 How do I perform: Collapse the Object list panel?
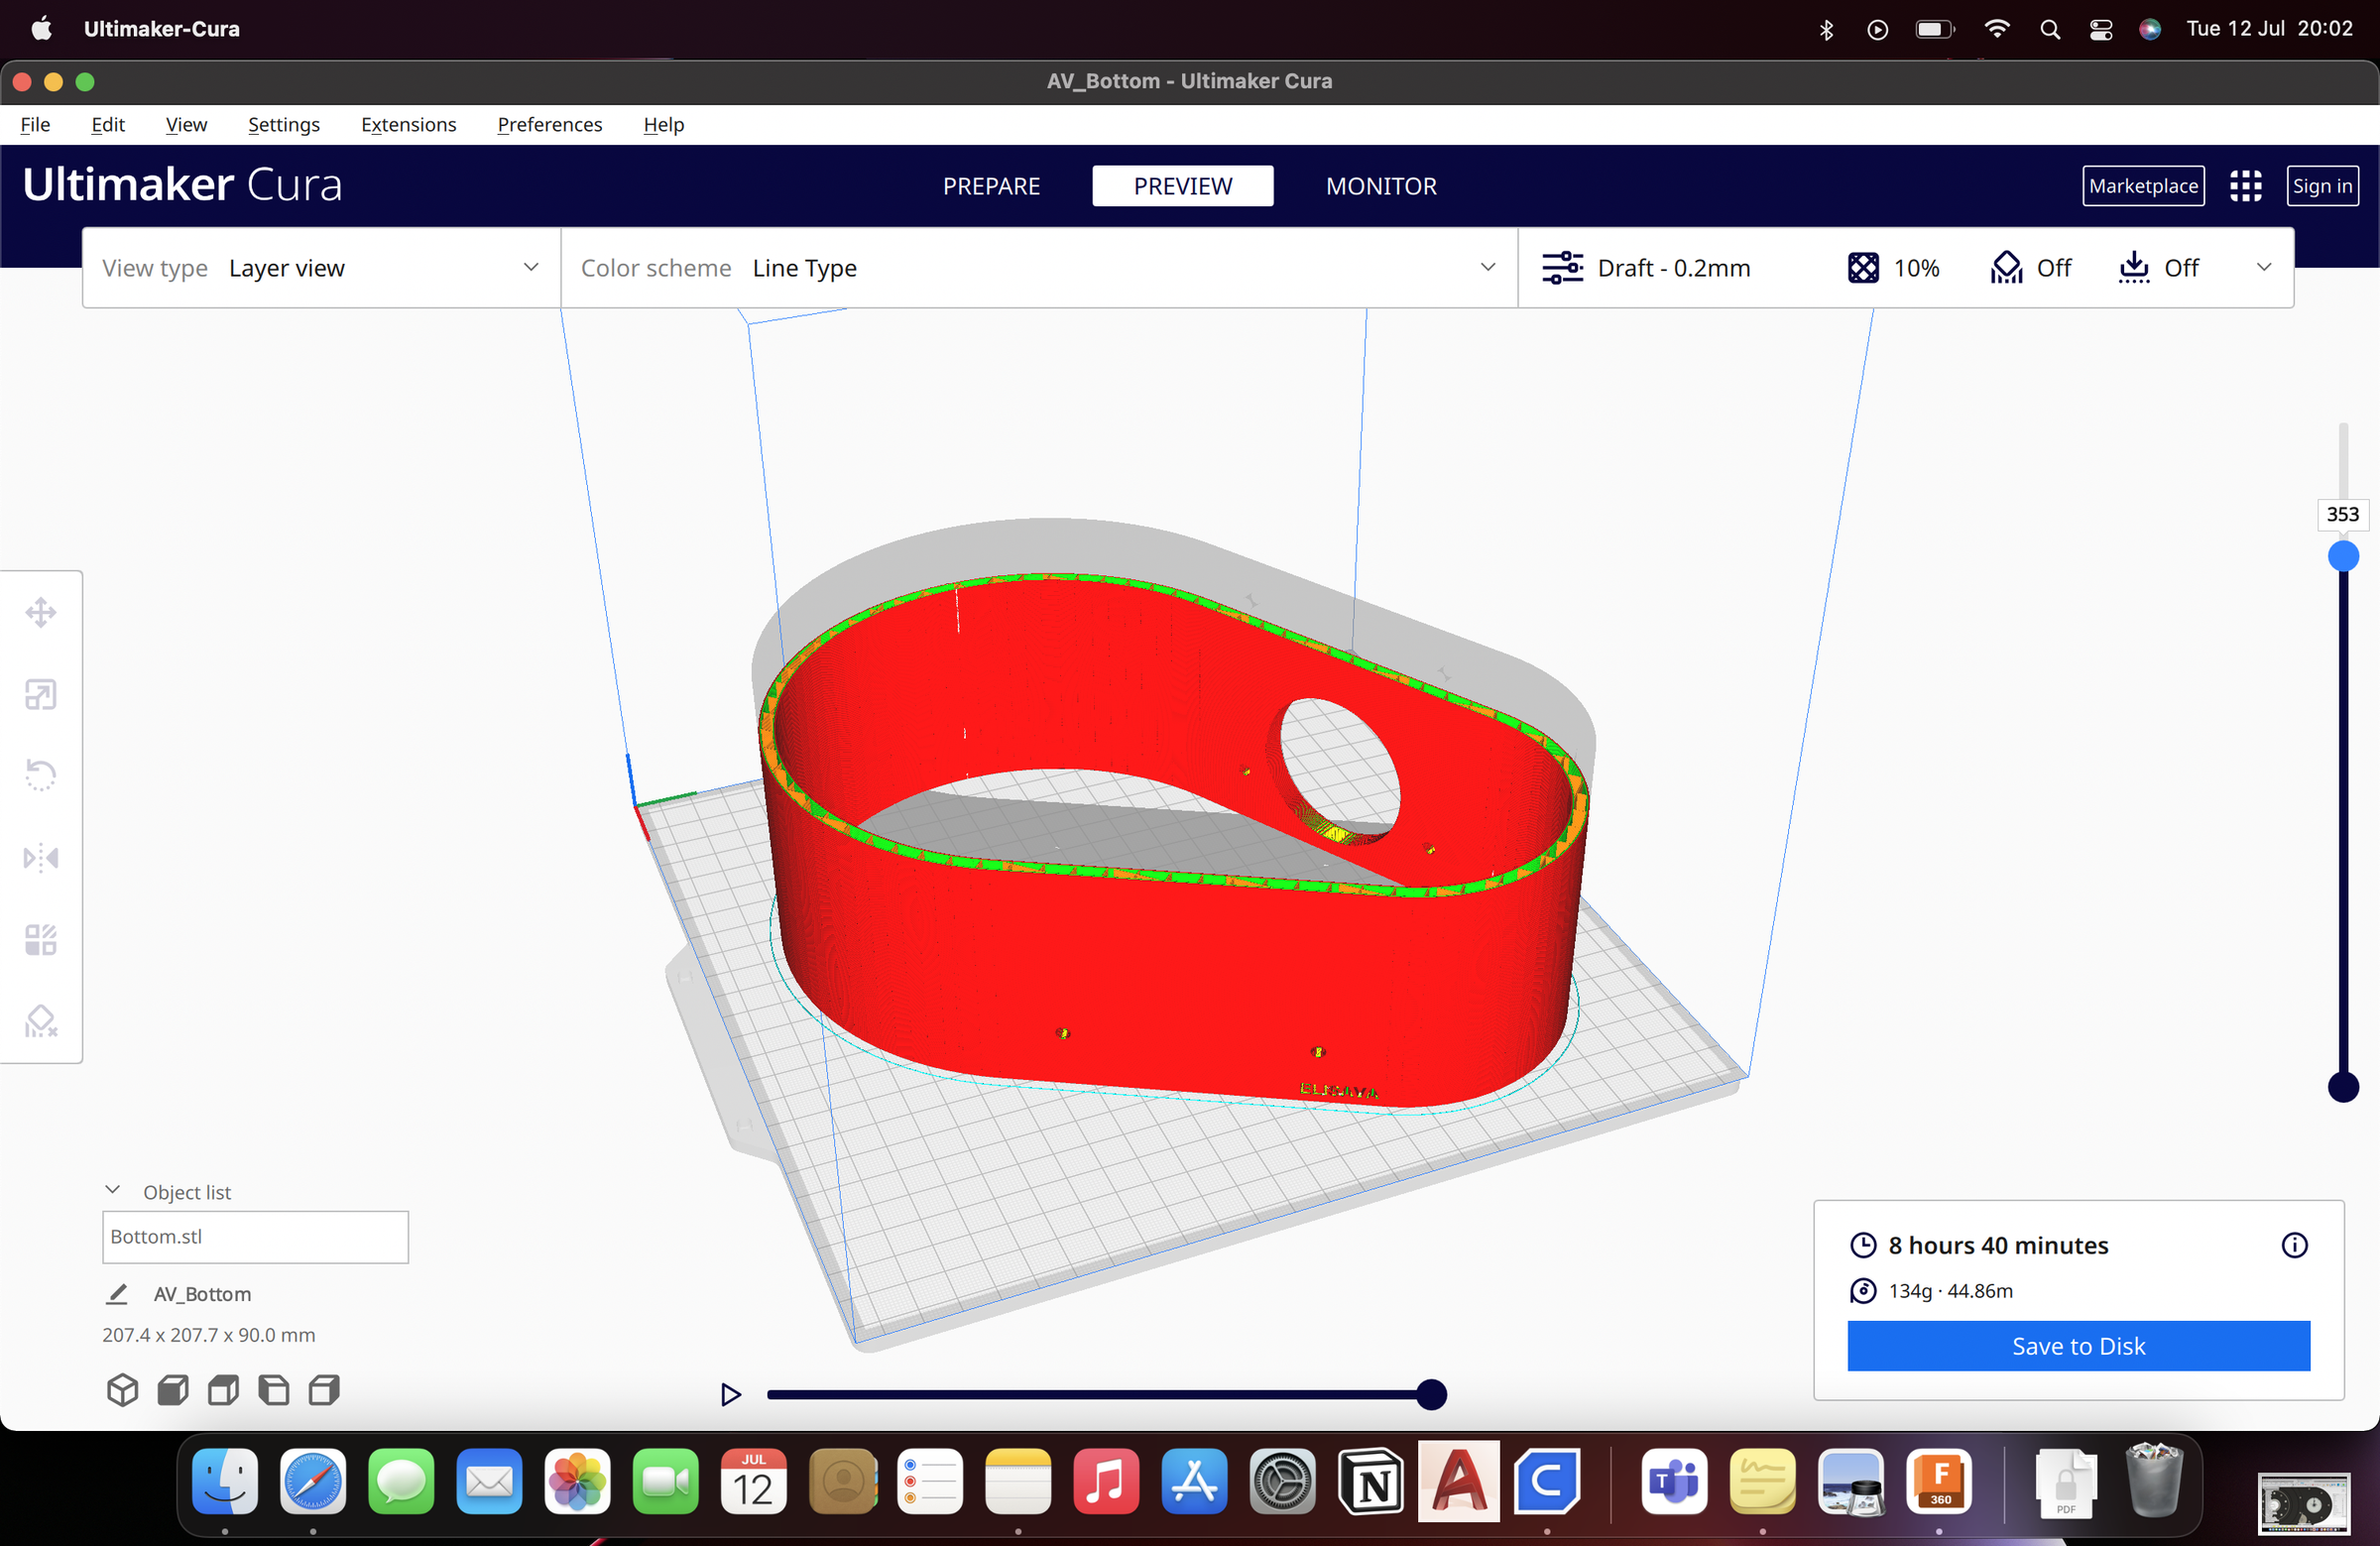point(113,1191)
